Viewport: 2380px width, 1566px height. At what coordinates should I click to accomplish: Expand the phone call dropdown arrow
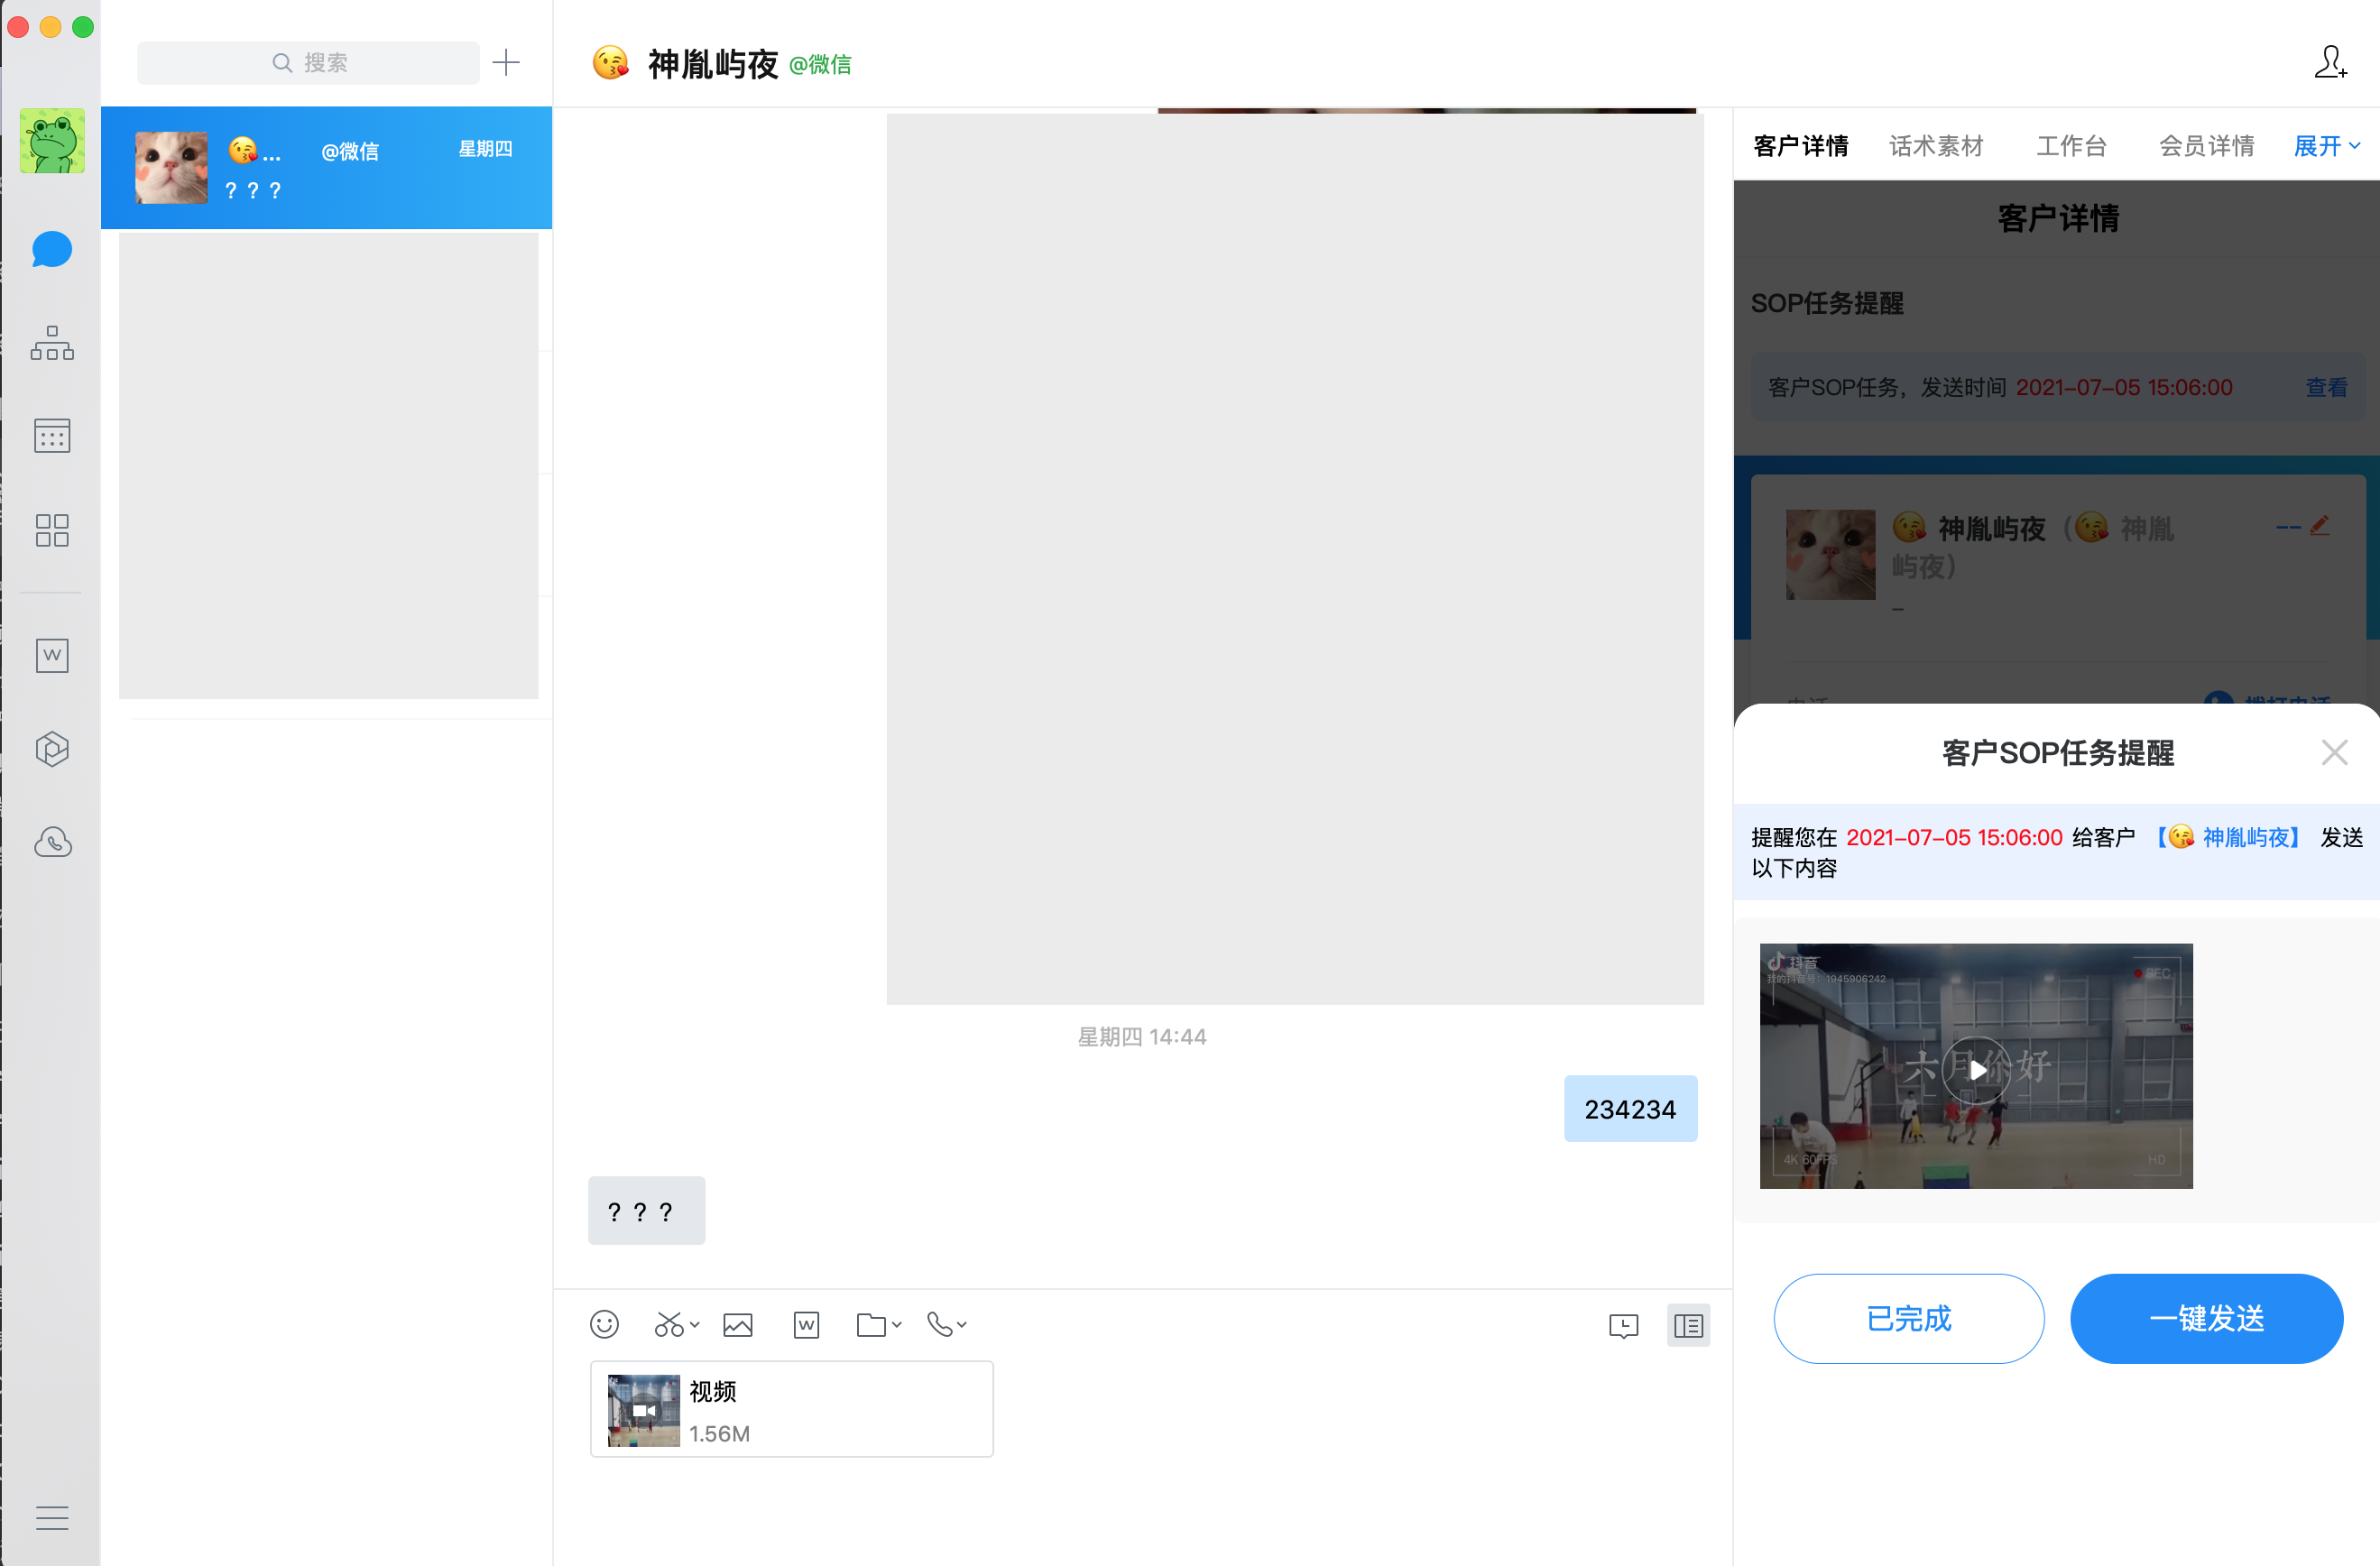point(962,1324)
